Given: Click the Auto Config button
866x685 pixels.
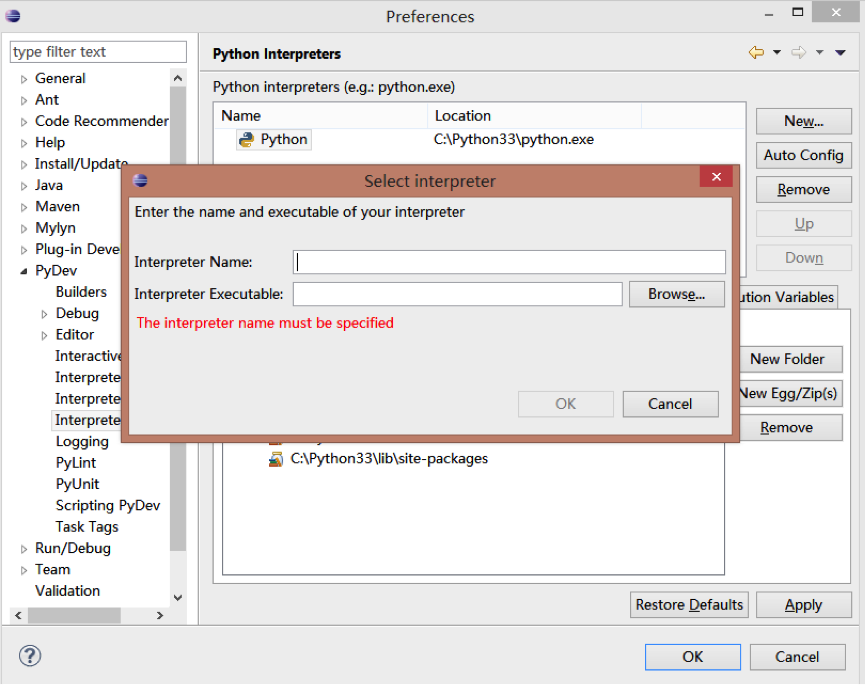Looking at the screenshot, I should (804, 155).
